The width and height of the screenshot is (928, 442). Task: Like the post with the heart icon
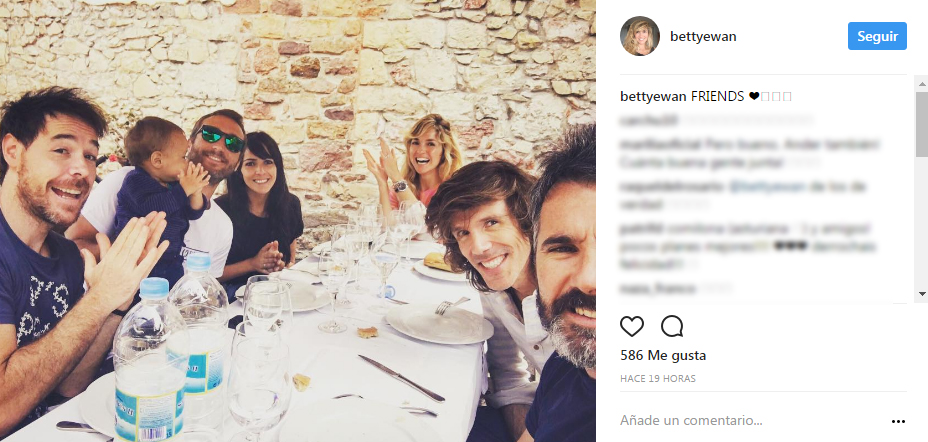point(632,326)
